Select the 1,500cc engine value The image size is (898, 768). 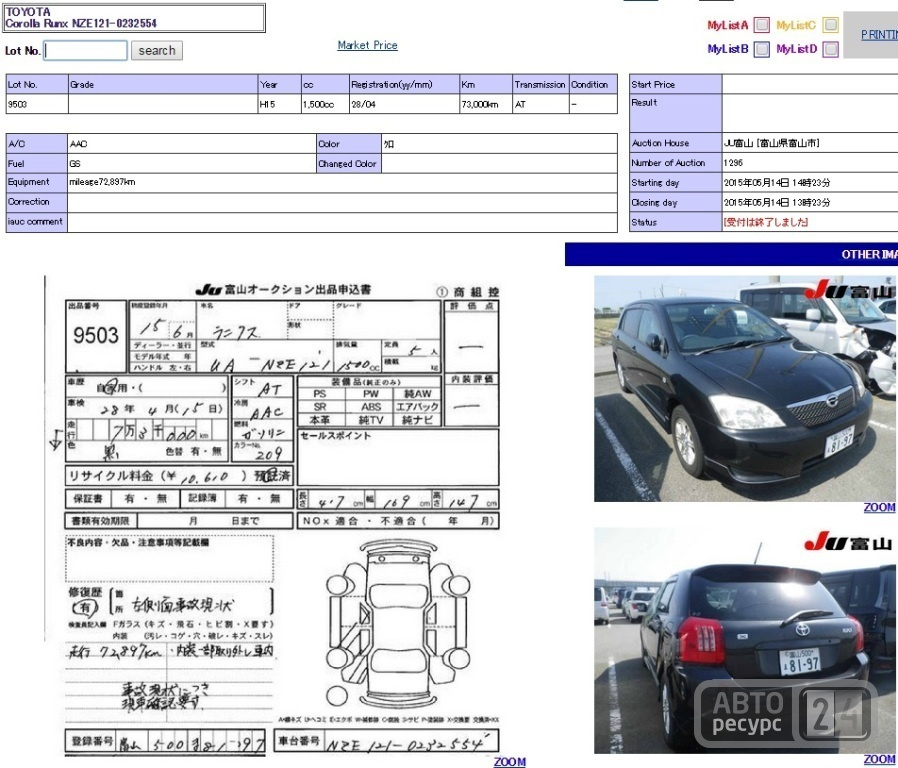pyautogui.click(x=318, y=104)
